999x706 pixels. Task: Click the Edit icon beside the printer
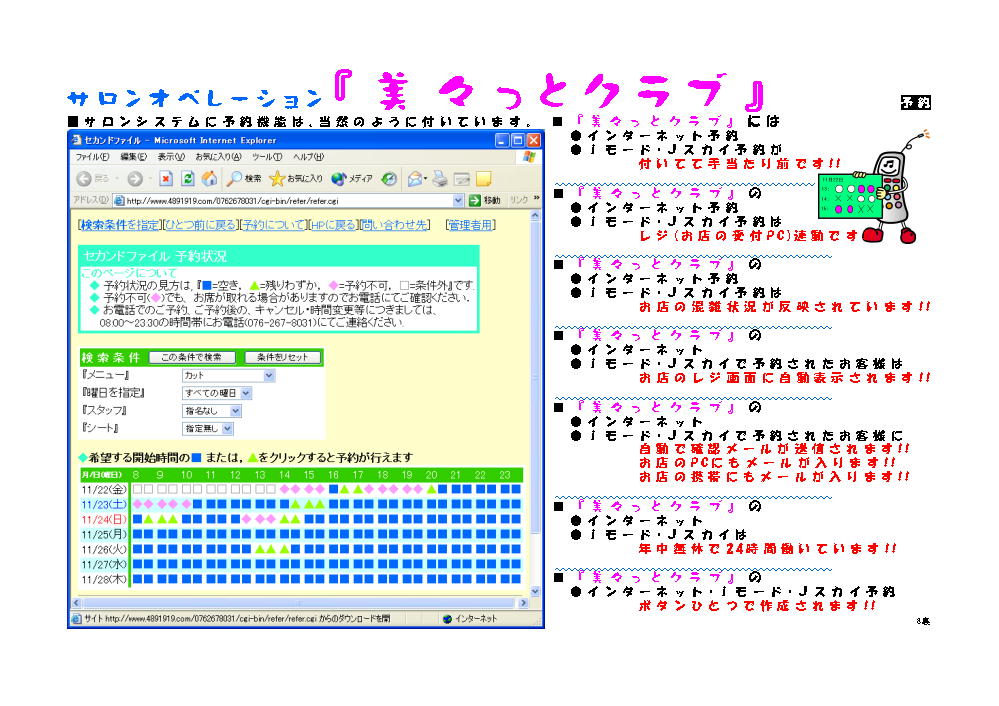pos(462,179)
